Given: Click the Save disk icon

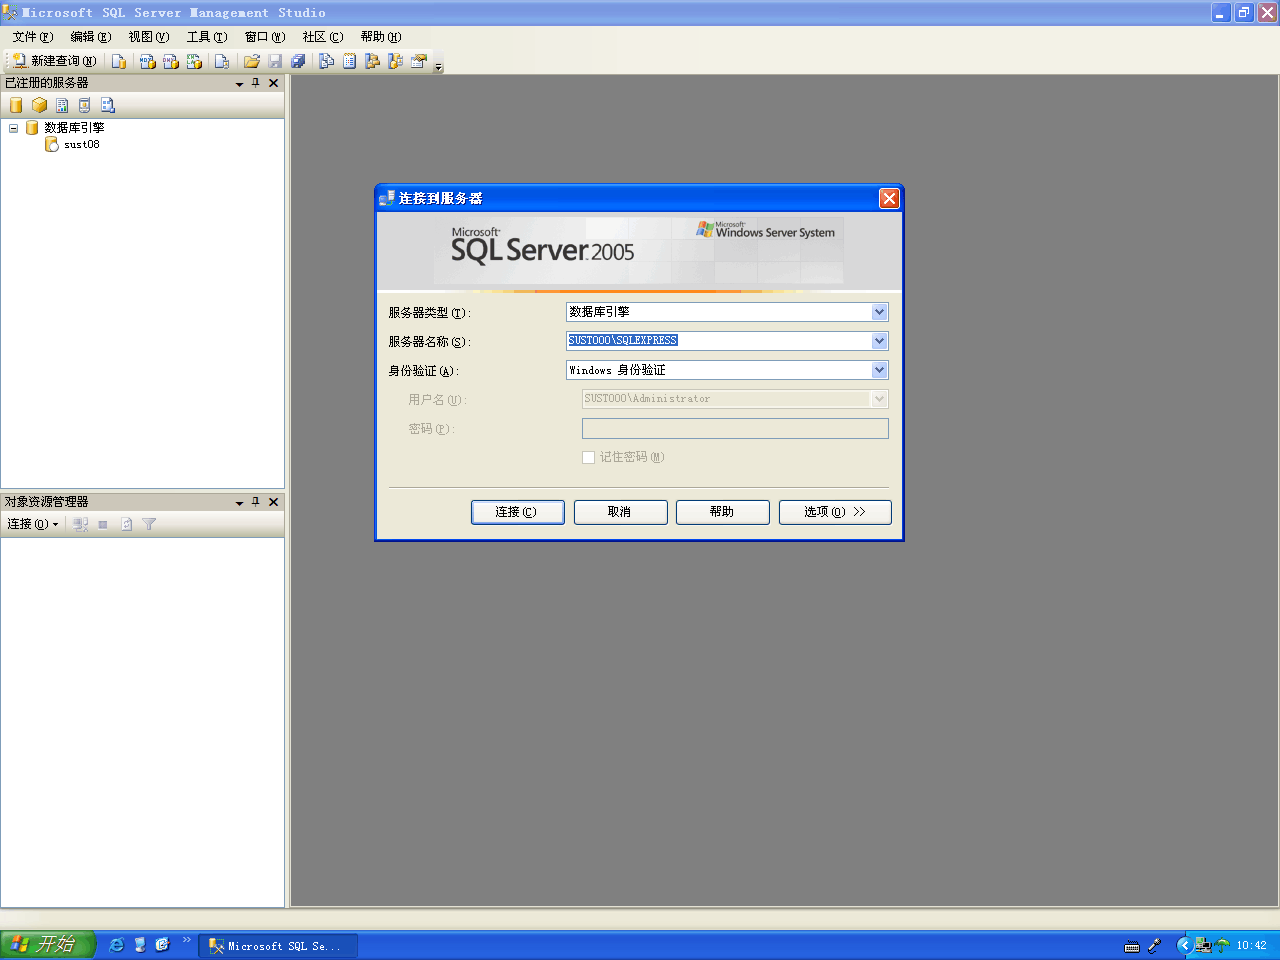Looking at the screenshot, I should 275,61.
